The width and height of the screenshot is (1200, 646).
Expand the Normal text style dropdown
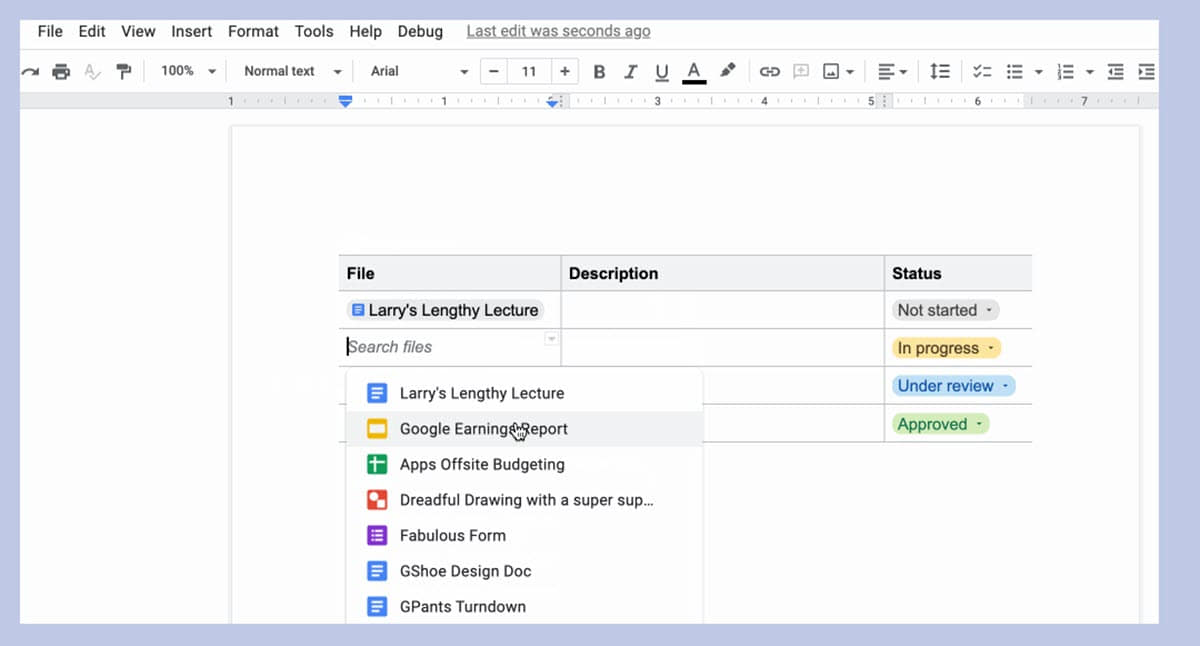(x=292, y=71)
